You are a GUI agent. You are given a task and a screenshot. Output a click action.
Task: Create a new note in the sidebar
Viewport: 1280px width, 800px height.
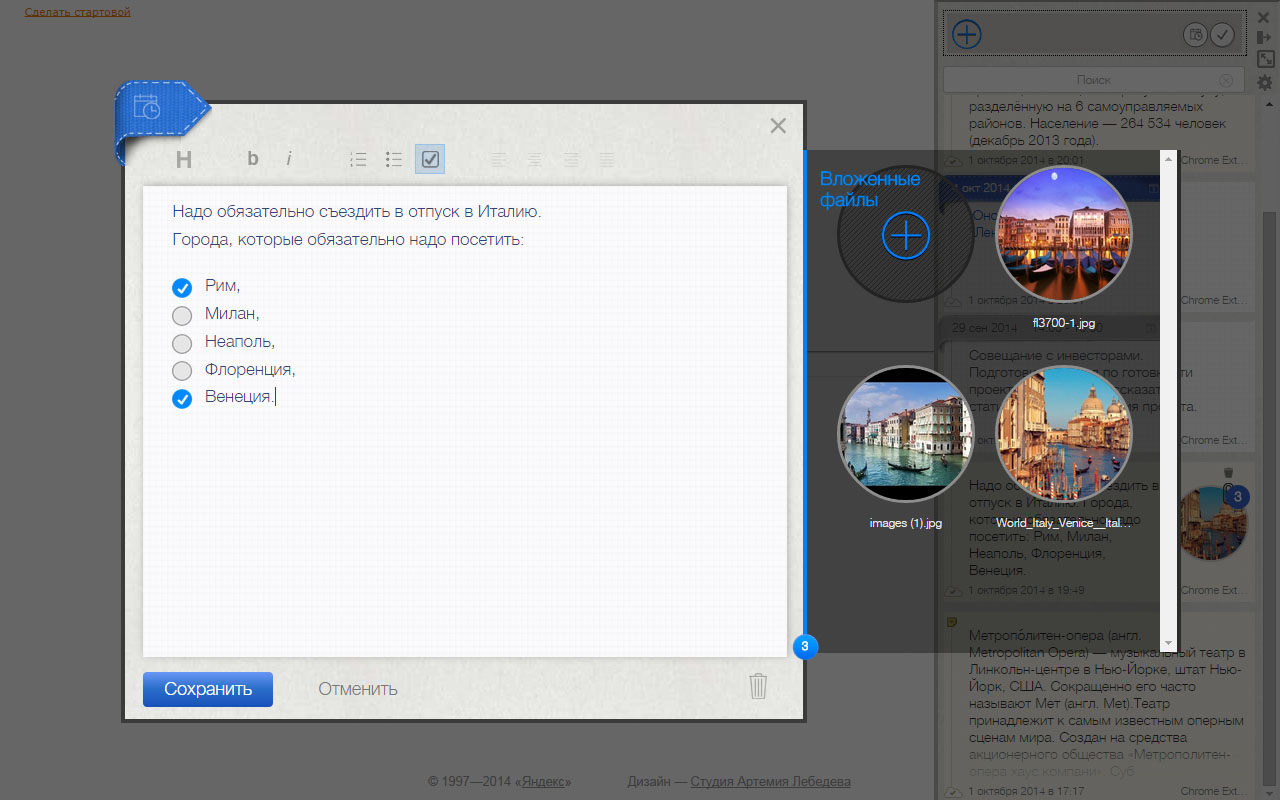click(966, 34)
